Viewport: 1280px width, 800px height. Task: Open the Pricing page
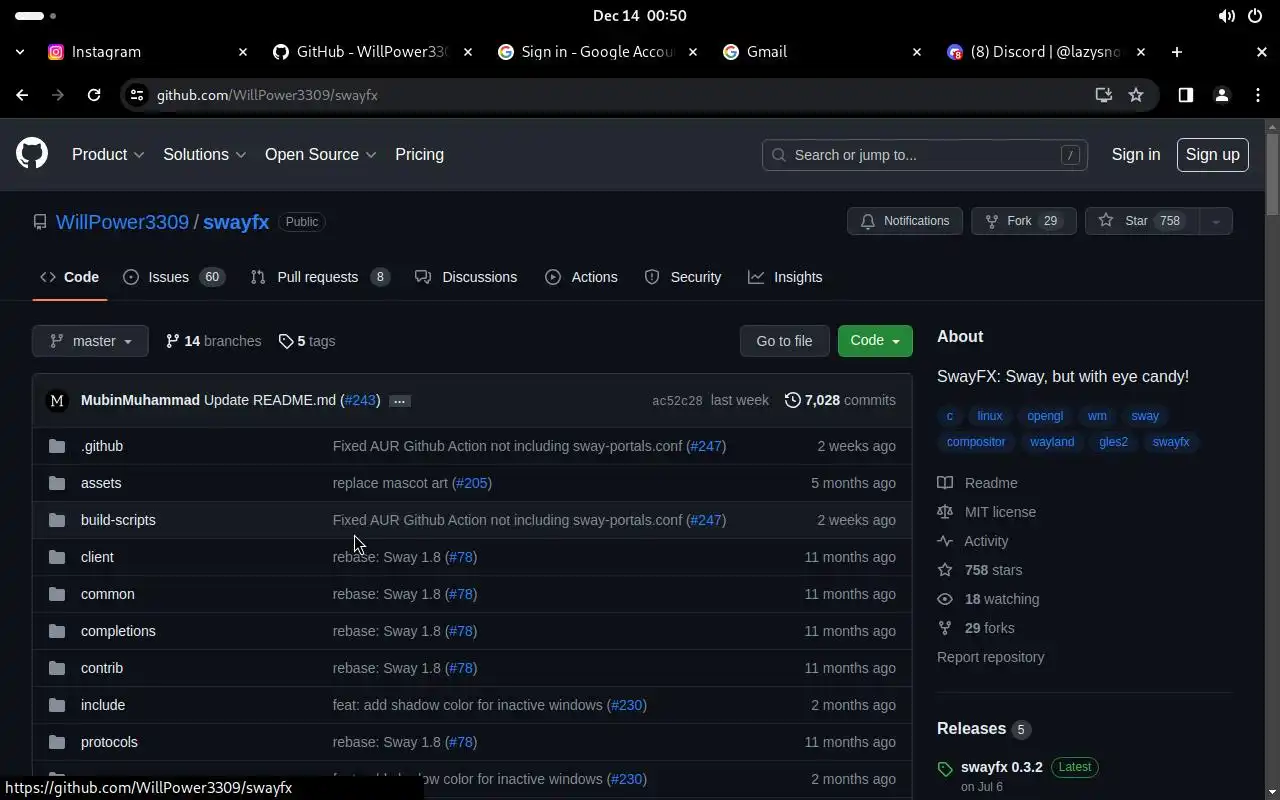[419, 155]
